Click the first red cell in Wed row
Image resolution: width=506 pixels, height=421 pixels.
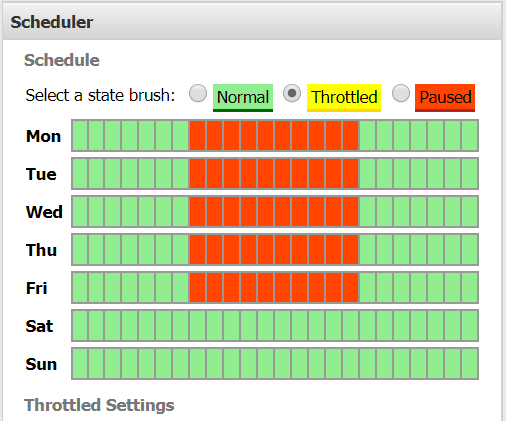tap(198, 212)
